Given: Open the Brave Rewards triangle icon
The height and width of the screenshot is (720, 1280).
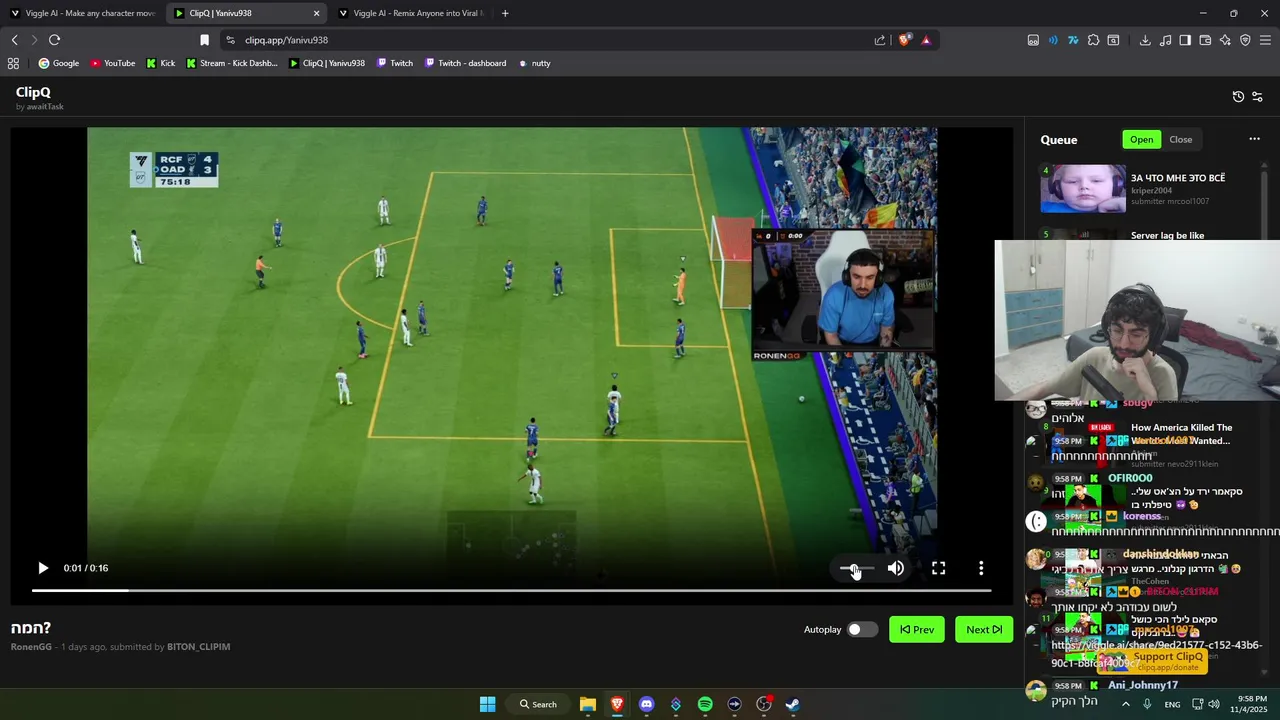Looking at the screenshot, I should (x=926, y=40).
